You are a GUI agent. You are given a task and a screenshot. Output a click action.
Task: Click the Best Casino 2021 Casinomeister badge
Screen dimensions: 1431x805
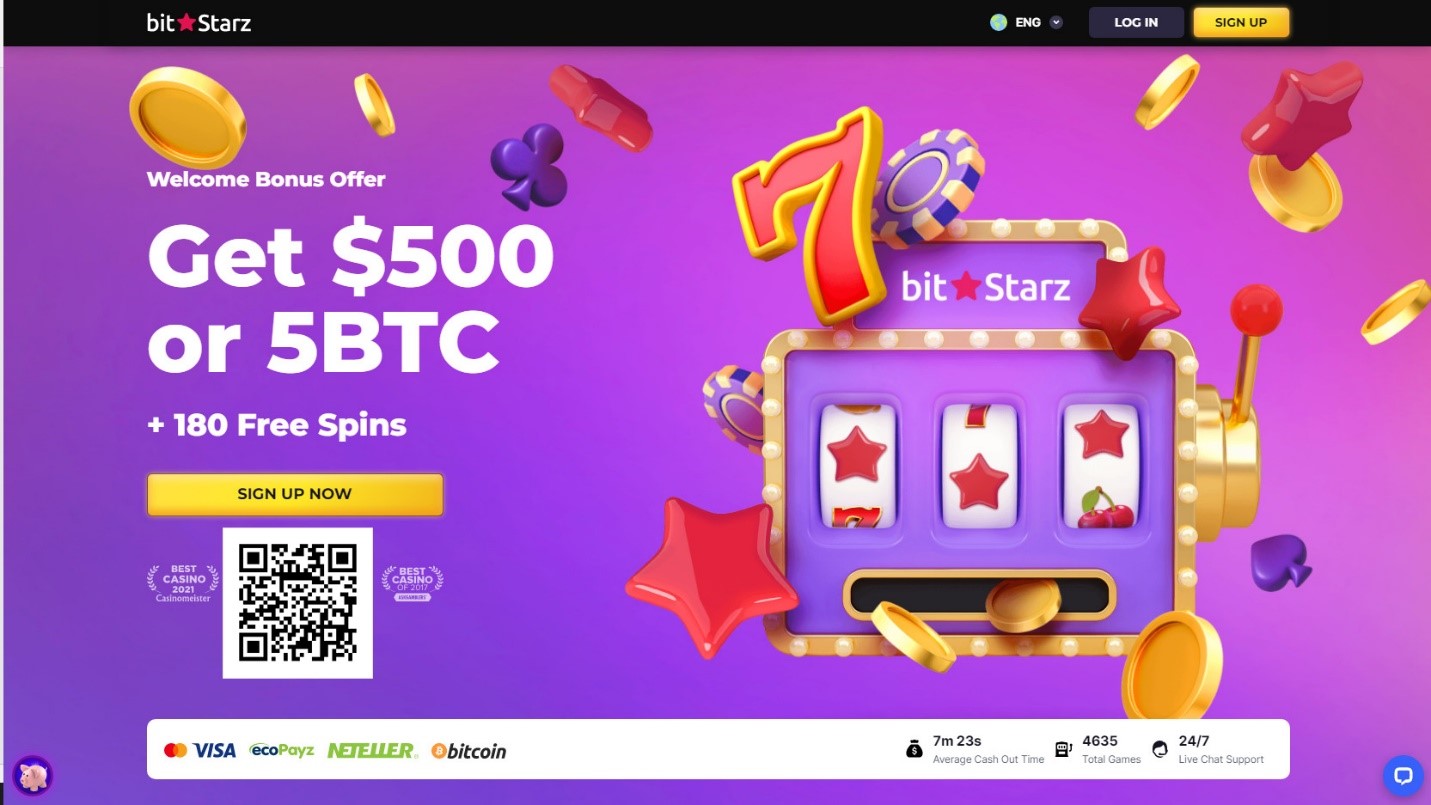pyautogui.click(x=183, y=583)
